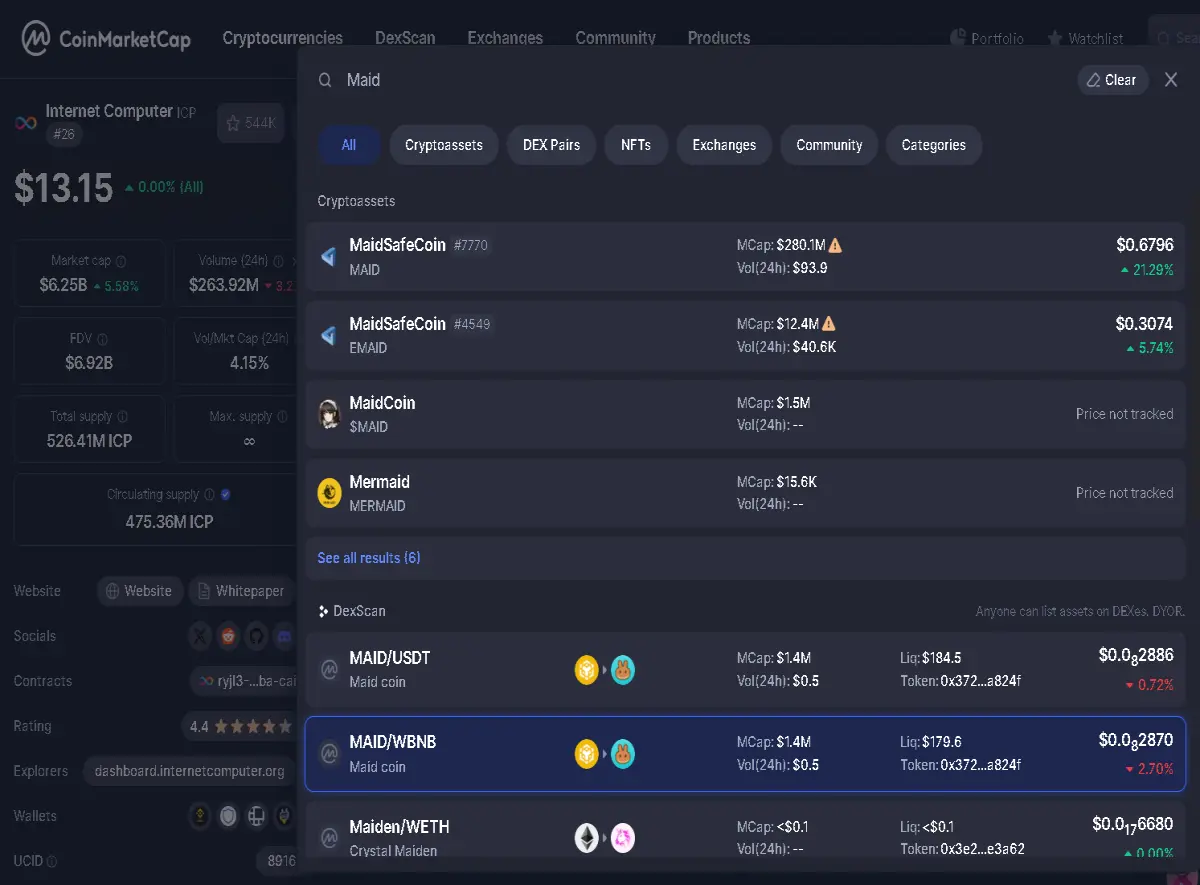Select the NFTs filter tab
The image size is (1200, 885).
pos(636,145)
